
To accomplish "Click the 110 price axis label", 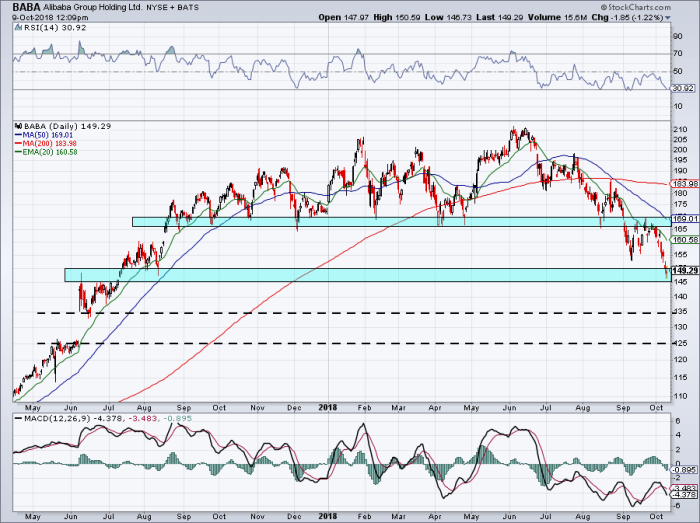I will pyautogui.click(x=680, y=396).
